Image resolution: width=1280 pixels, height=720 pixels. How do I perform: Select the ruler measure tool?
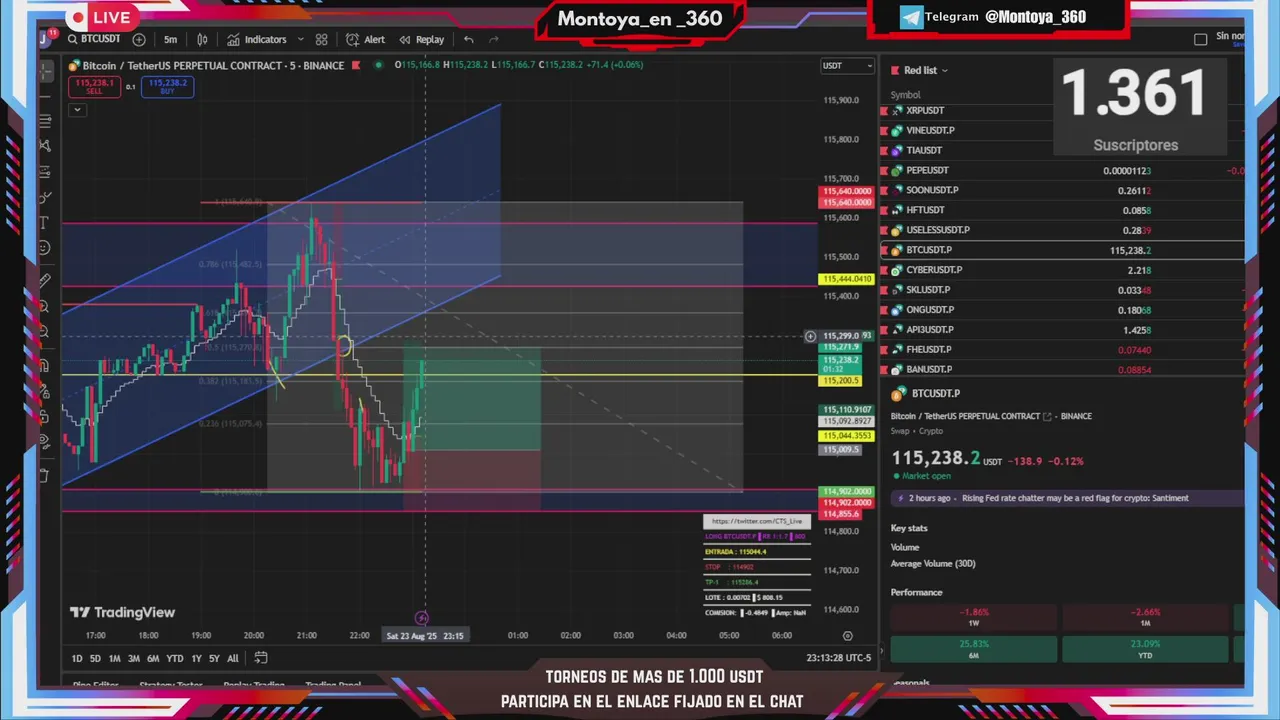pos(45,281)
